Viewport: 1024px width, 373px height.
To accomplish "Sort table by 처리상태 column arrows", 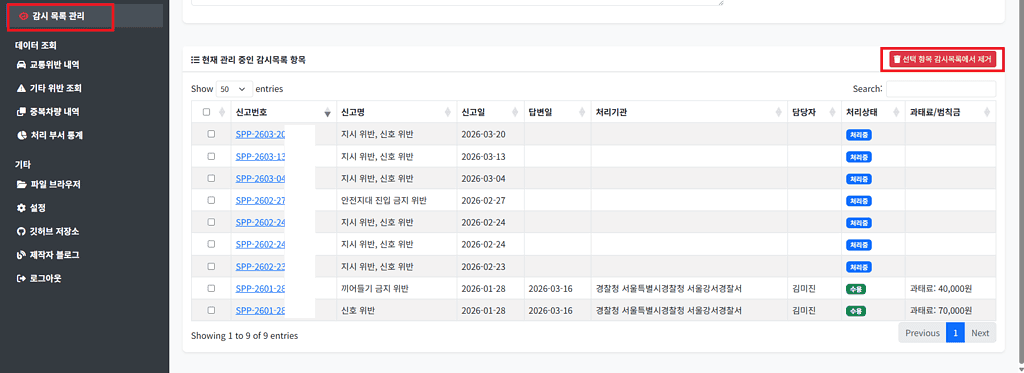I will tap(896, 112).
